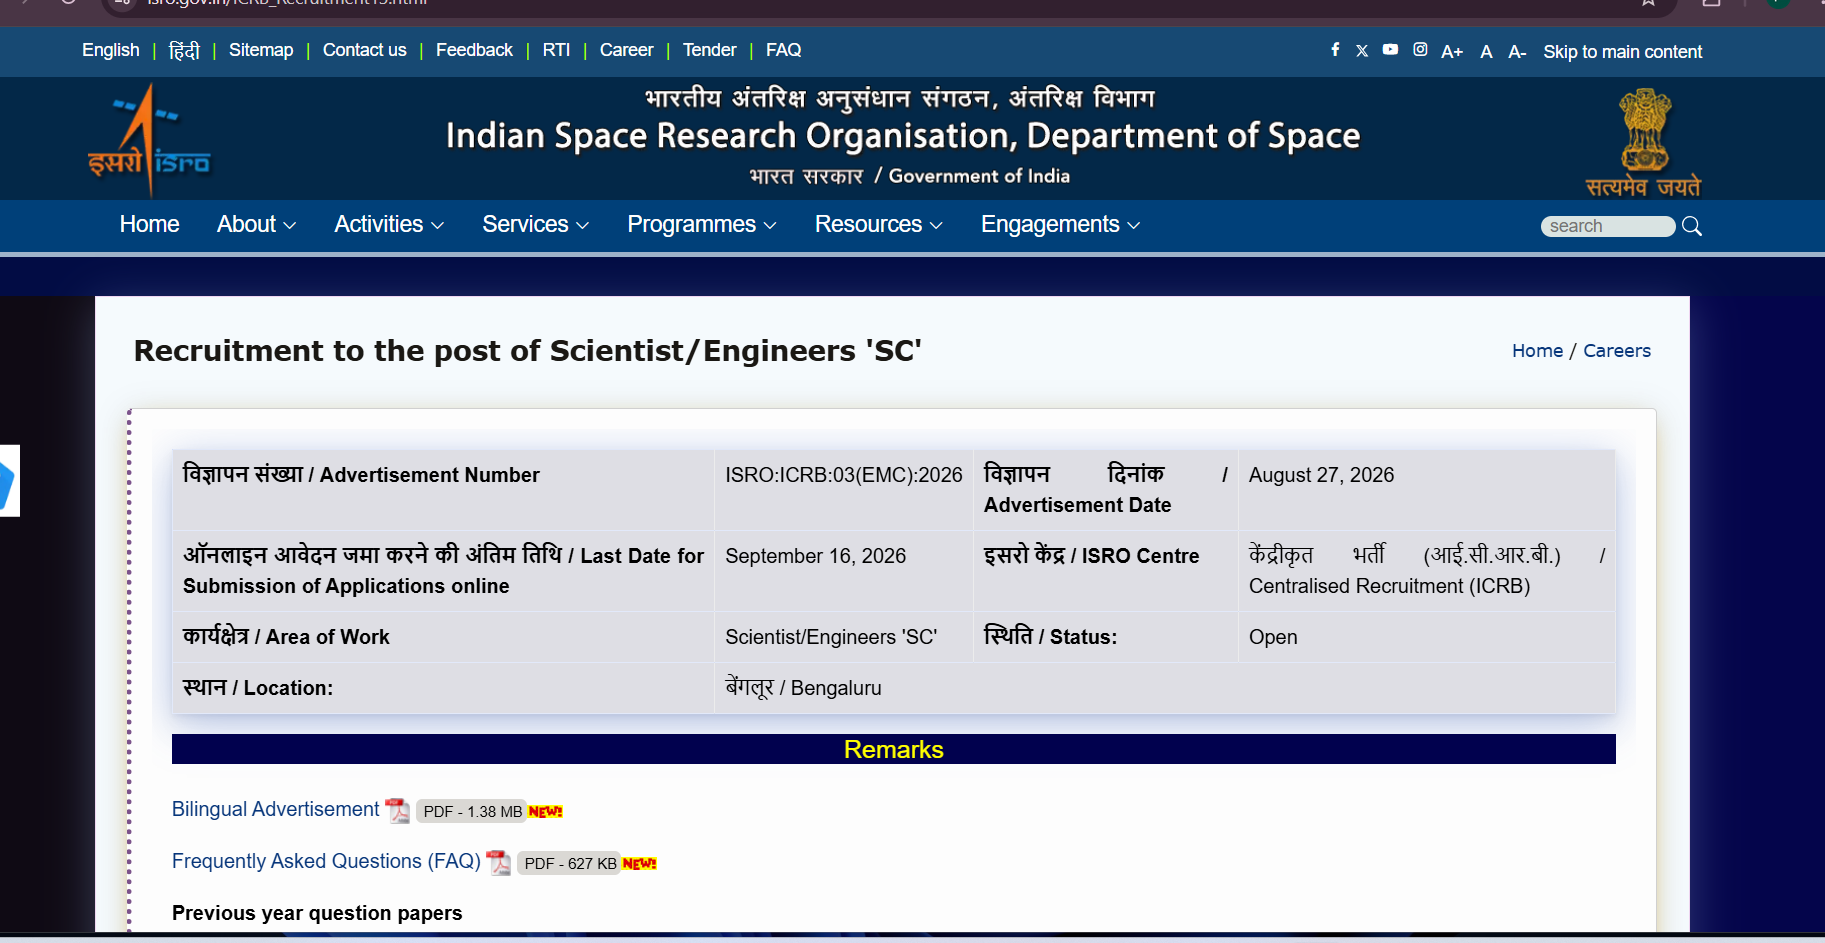Click the ISRO Centre label
Viewport: 1825px width, 943px height.
(1091, 556)
